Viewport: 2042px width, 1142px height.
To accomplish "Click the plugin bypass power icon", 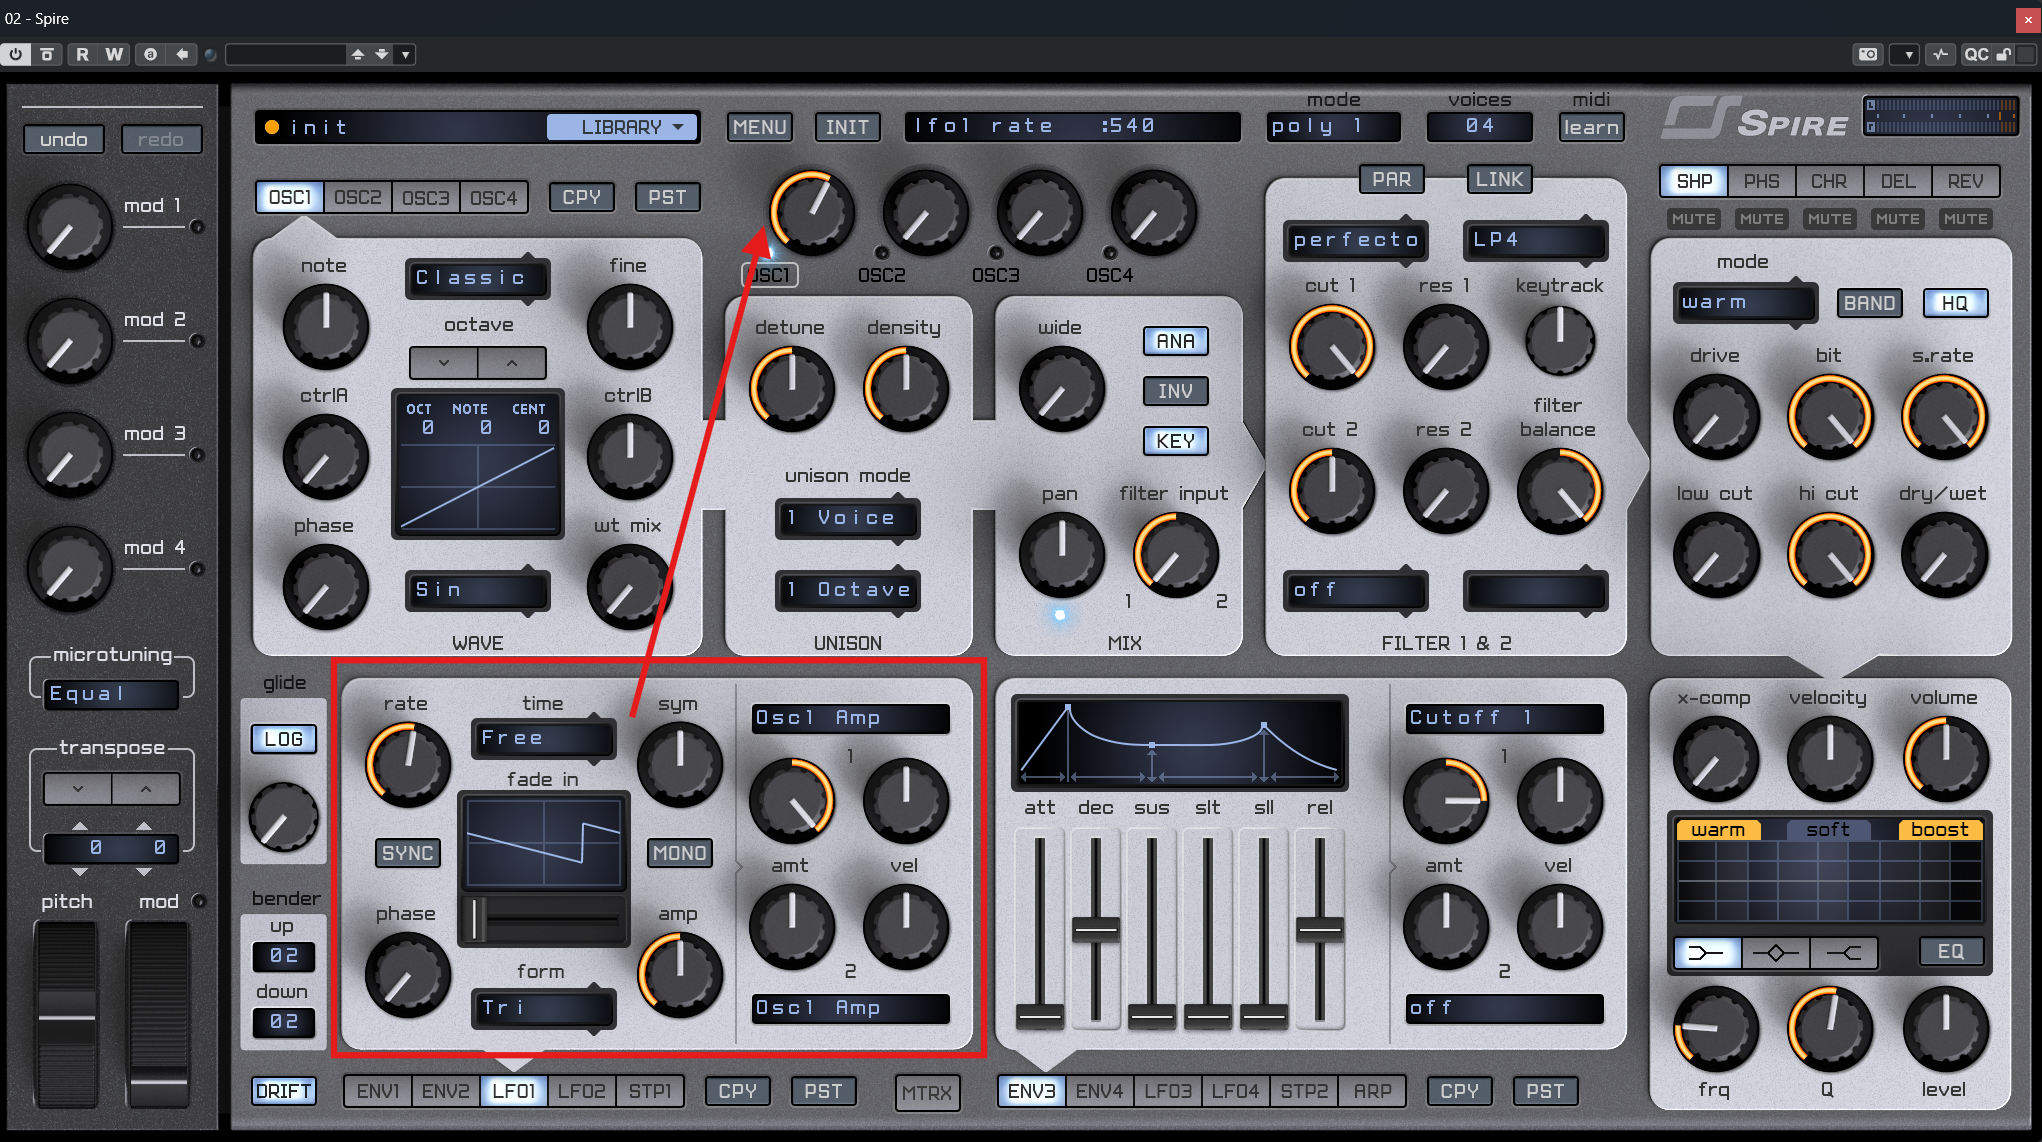I will coord(16,54).
